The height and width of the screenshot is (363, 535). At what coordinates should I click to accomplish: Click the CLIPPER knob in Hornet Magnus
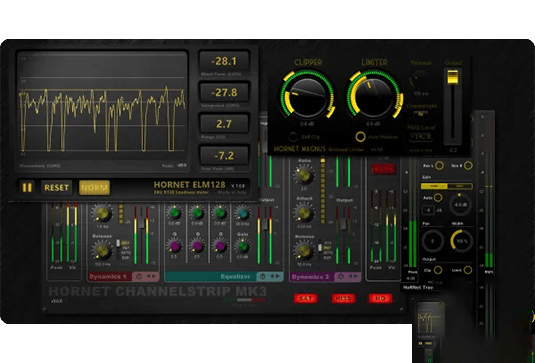pyautogui.click(x=307, y=97)
